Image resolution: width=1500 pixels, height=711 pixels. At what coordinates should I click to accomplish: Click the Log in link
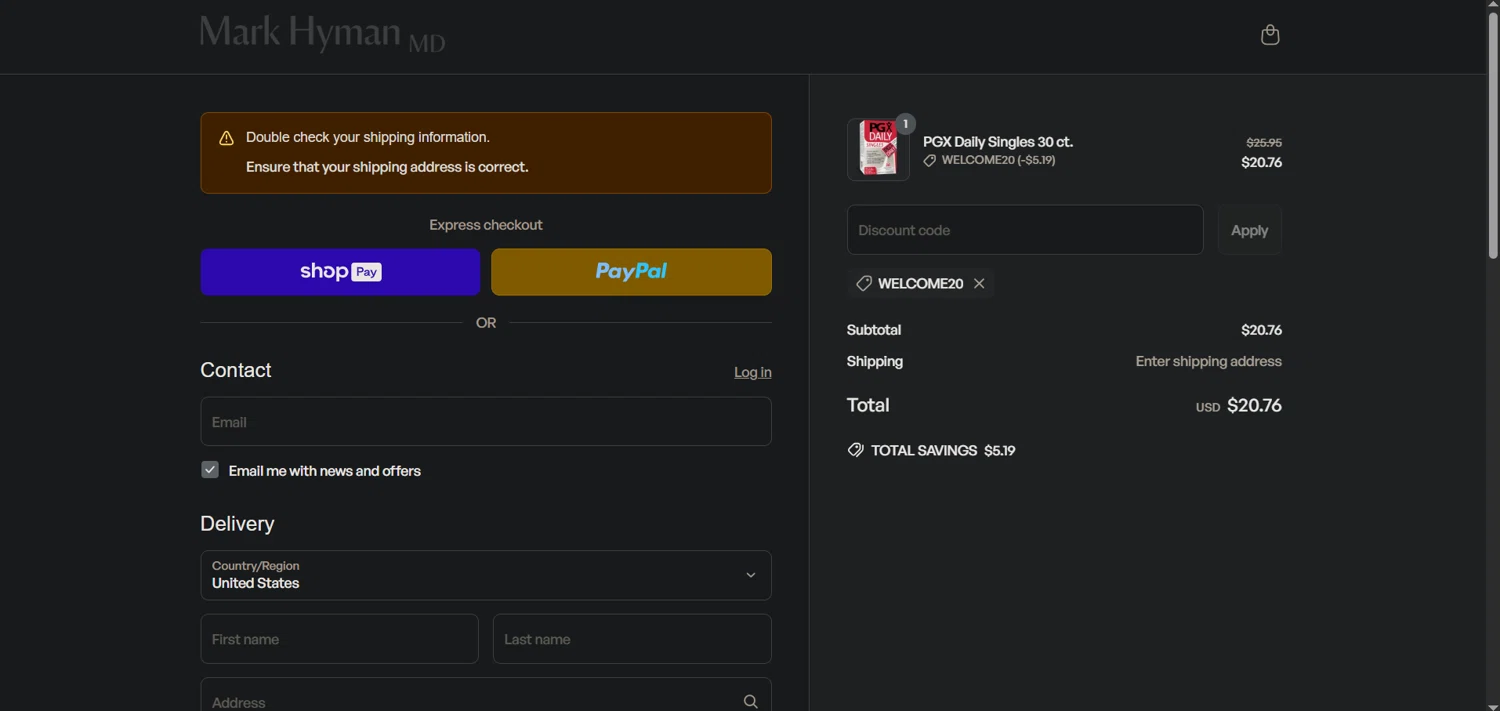(x=752, y=372)
